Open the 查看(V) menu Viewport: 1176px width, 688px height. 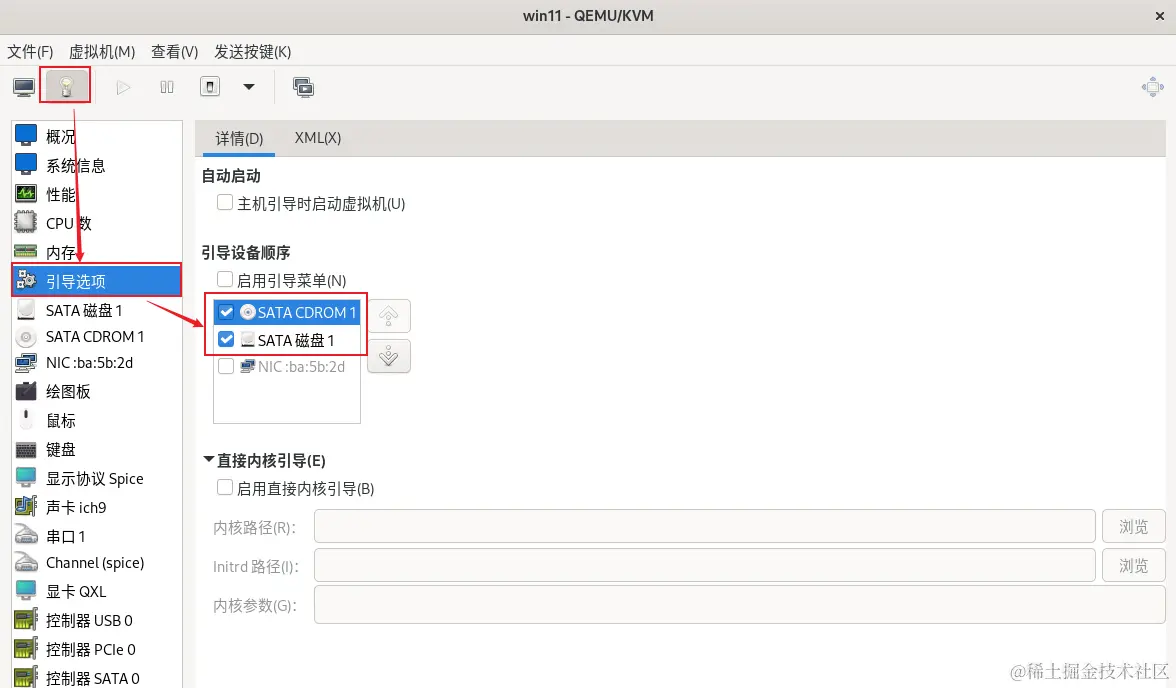pos(175,52)
